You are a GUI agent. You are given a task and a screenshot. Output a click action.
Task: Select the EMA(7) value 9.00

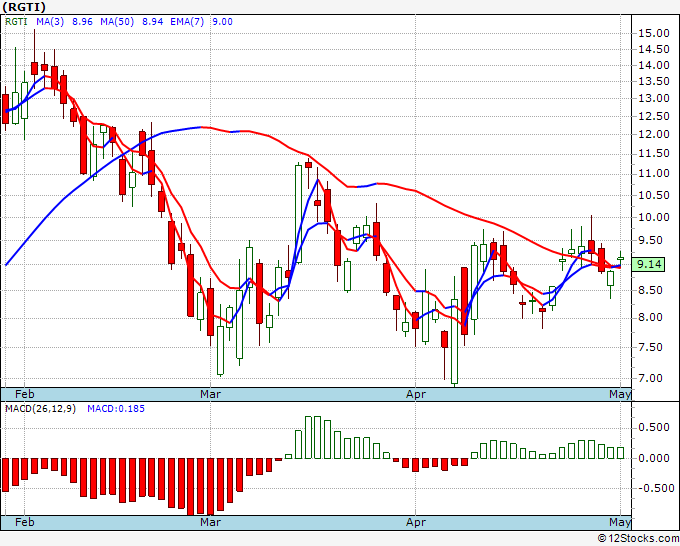[222, 22]
